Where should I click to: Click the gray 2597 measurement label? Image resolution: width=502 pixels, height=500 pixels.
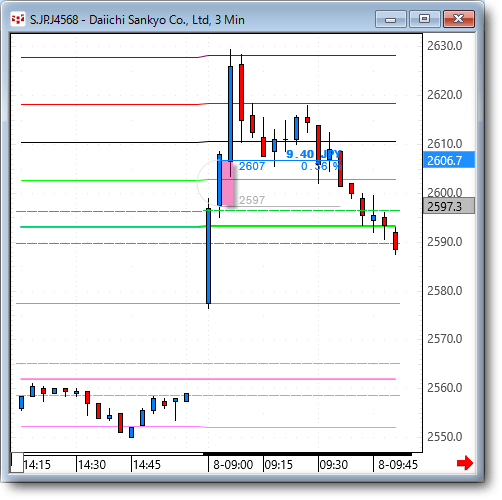tap(252, 200)
